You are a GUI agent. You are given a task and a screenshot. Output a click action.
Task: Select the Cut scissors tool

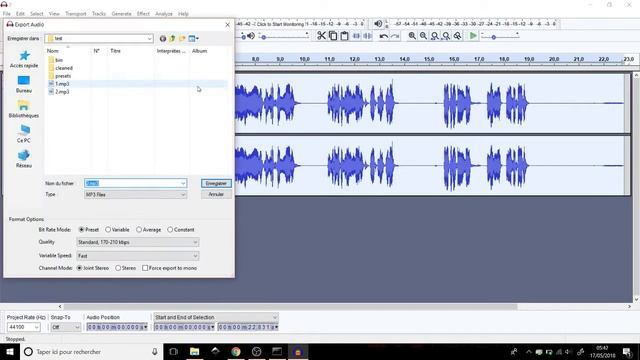[321, 36]
